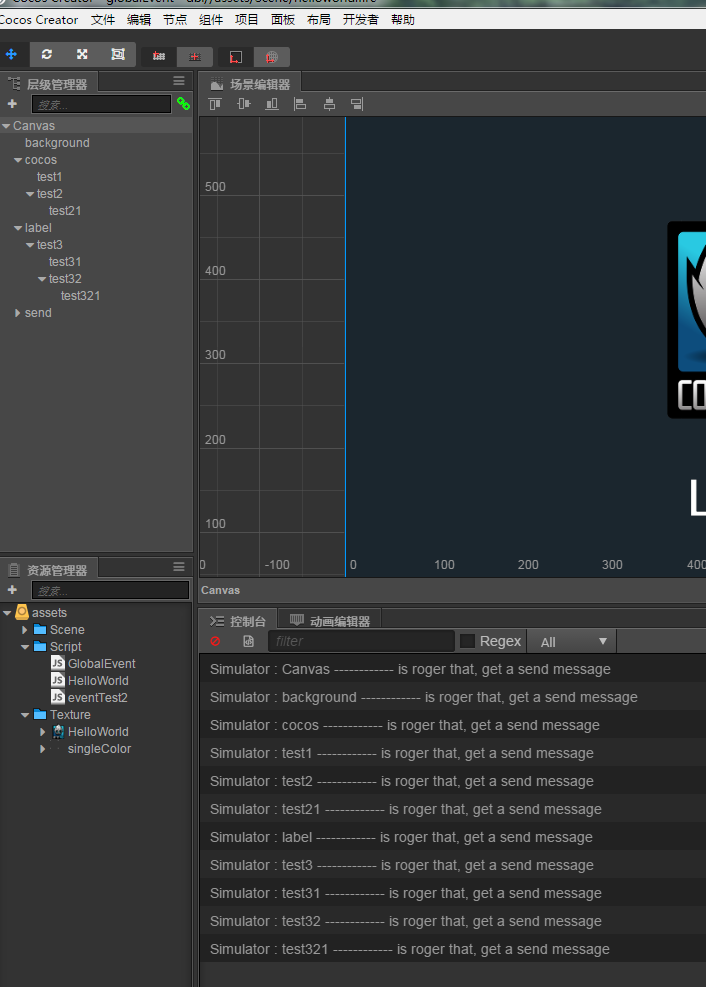Select the test21 node in hierarchy
This screenshot has width=706, height=987.
[x=65, y=211]
